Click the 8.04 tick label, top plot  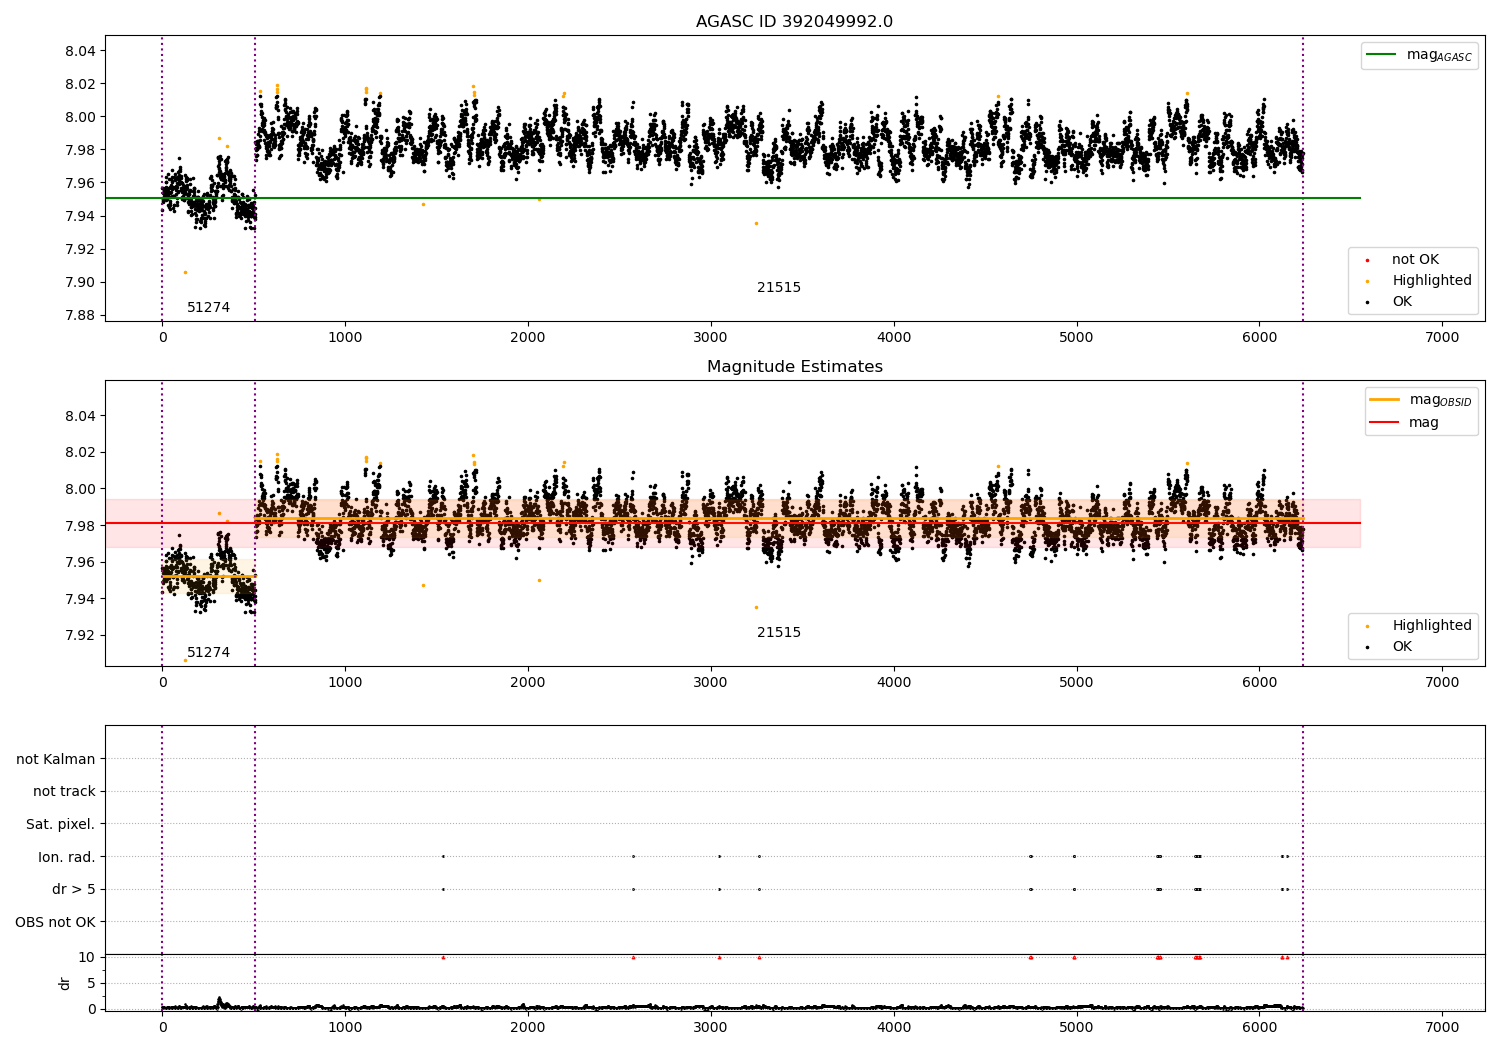coord(80,51)
